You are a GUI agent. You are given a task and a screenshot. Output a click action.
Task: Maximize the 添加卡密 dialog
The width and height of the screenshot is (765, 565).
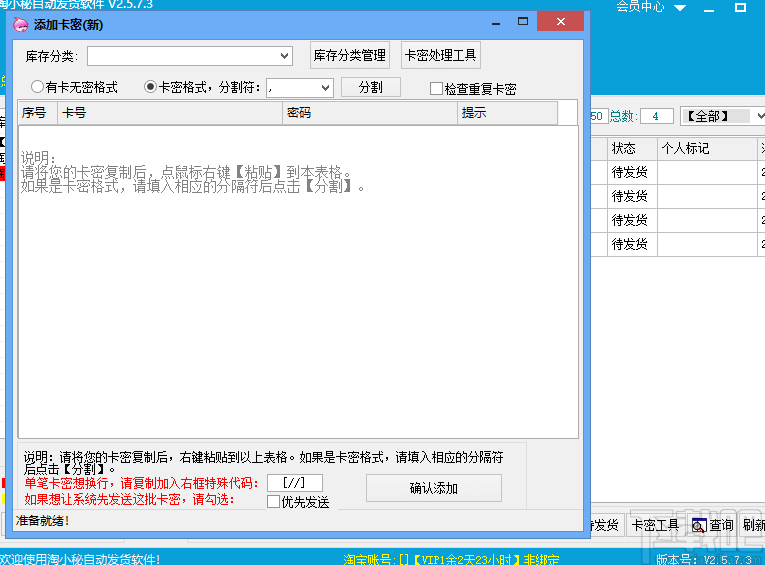coord(523,21)
